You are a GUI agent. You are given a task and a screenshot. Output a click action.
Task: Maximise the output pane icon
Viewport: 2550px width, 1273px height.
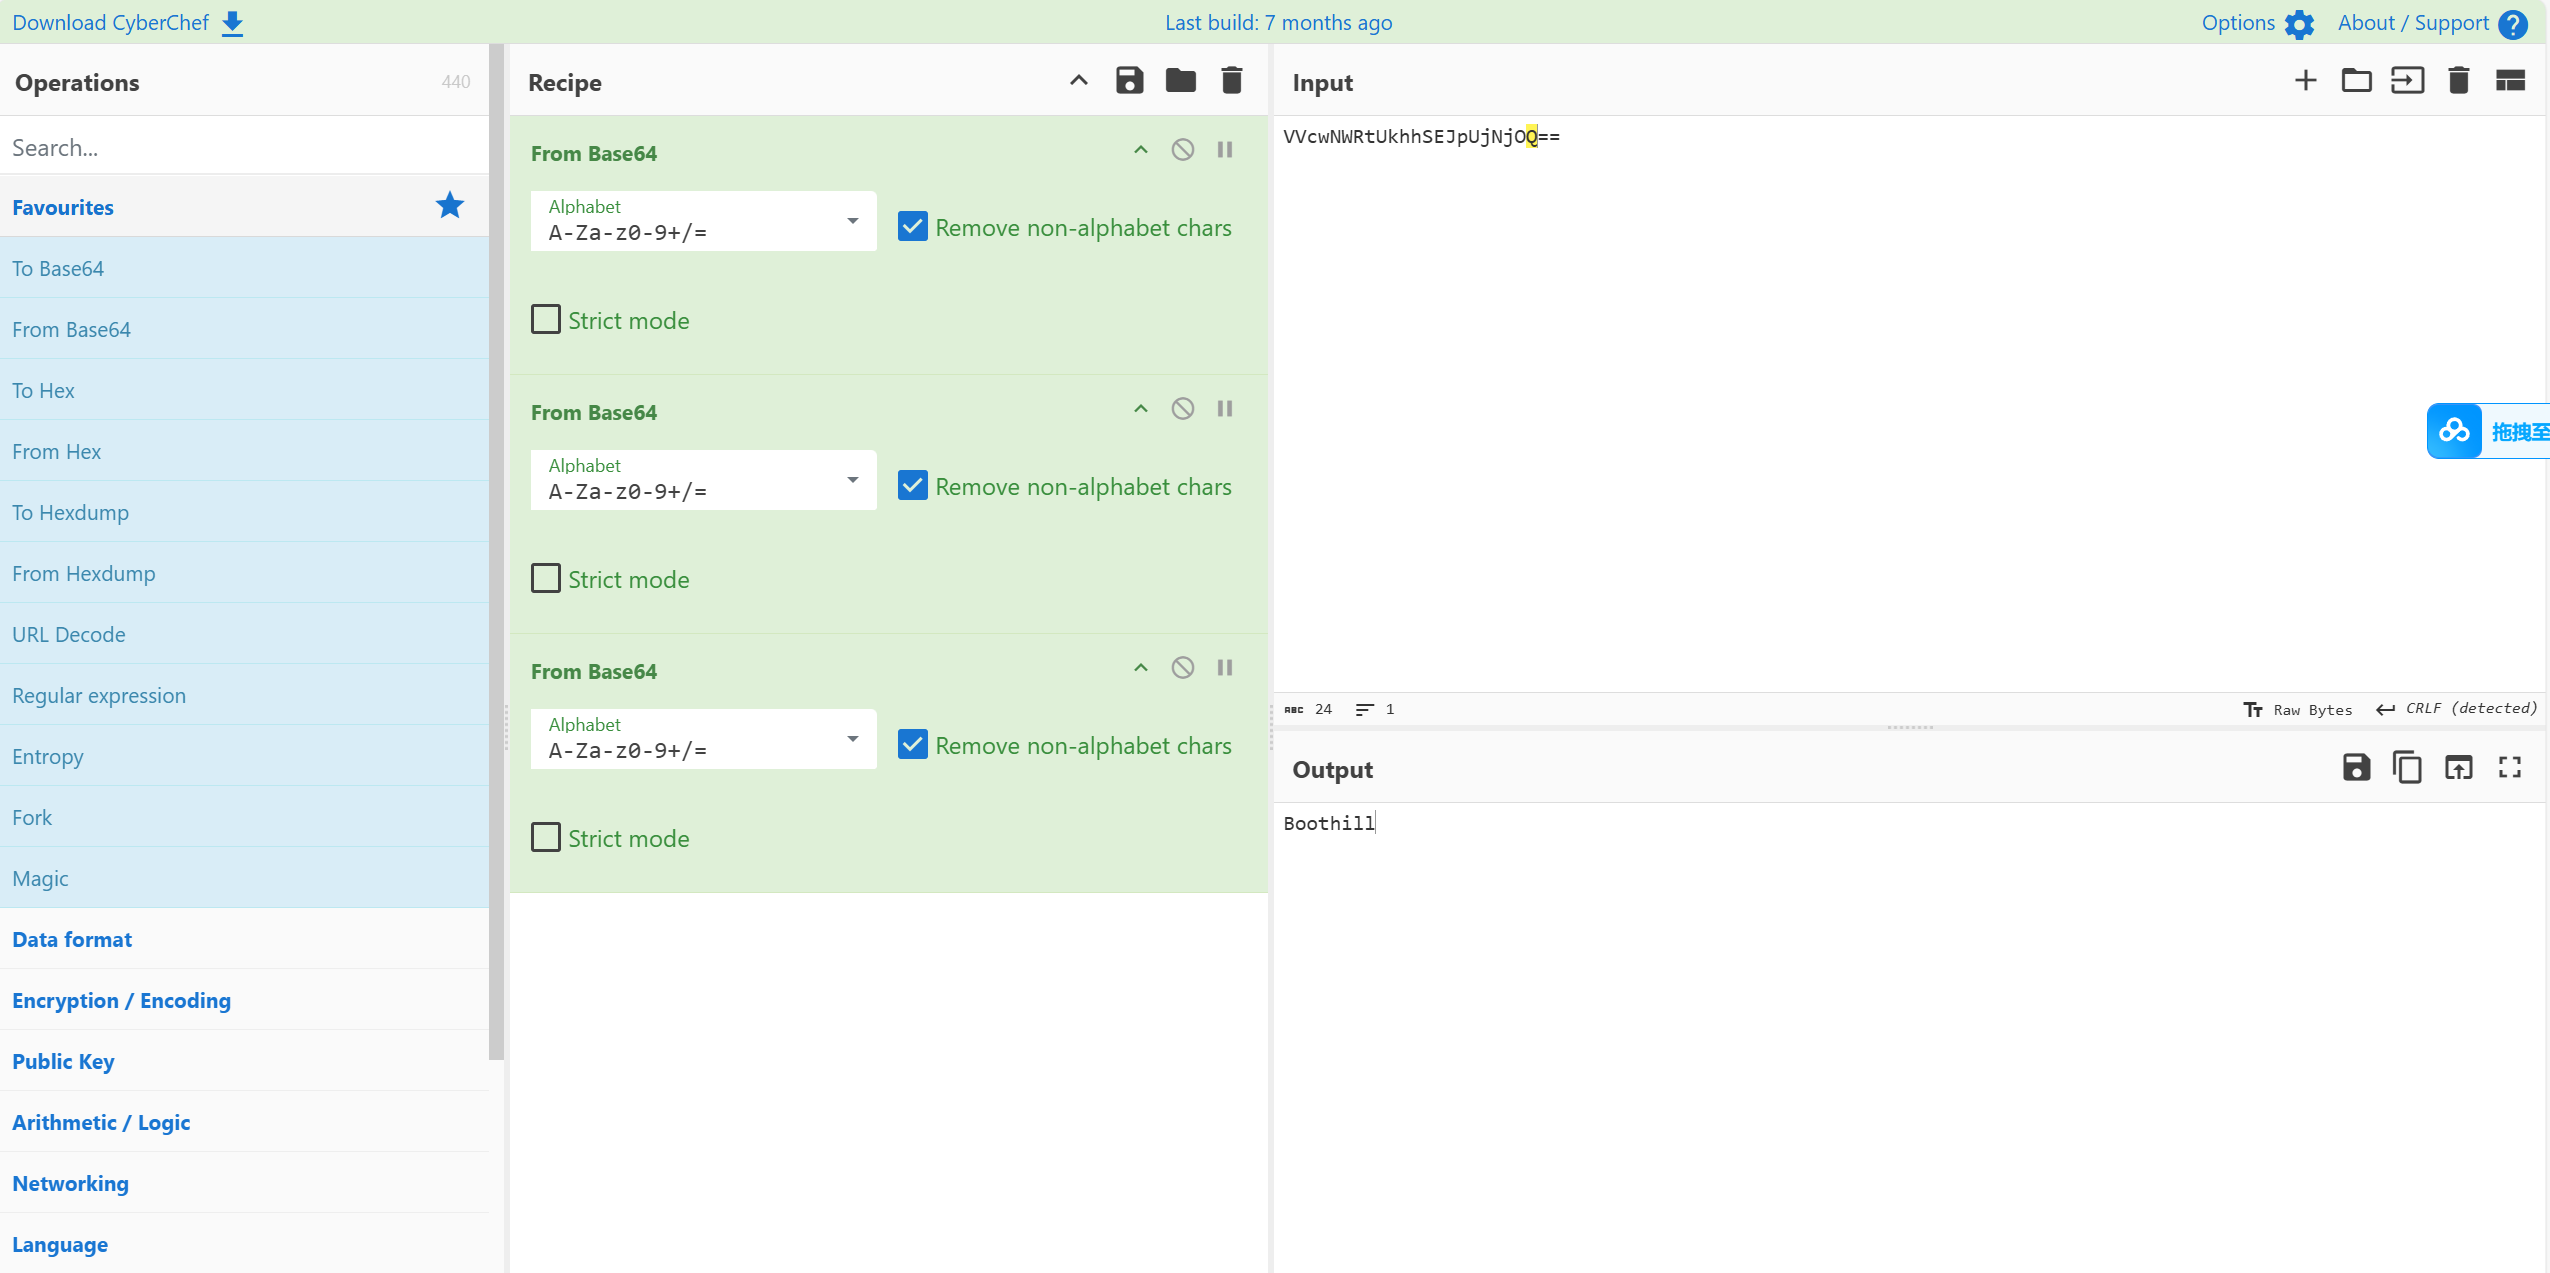[2509, 767]
